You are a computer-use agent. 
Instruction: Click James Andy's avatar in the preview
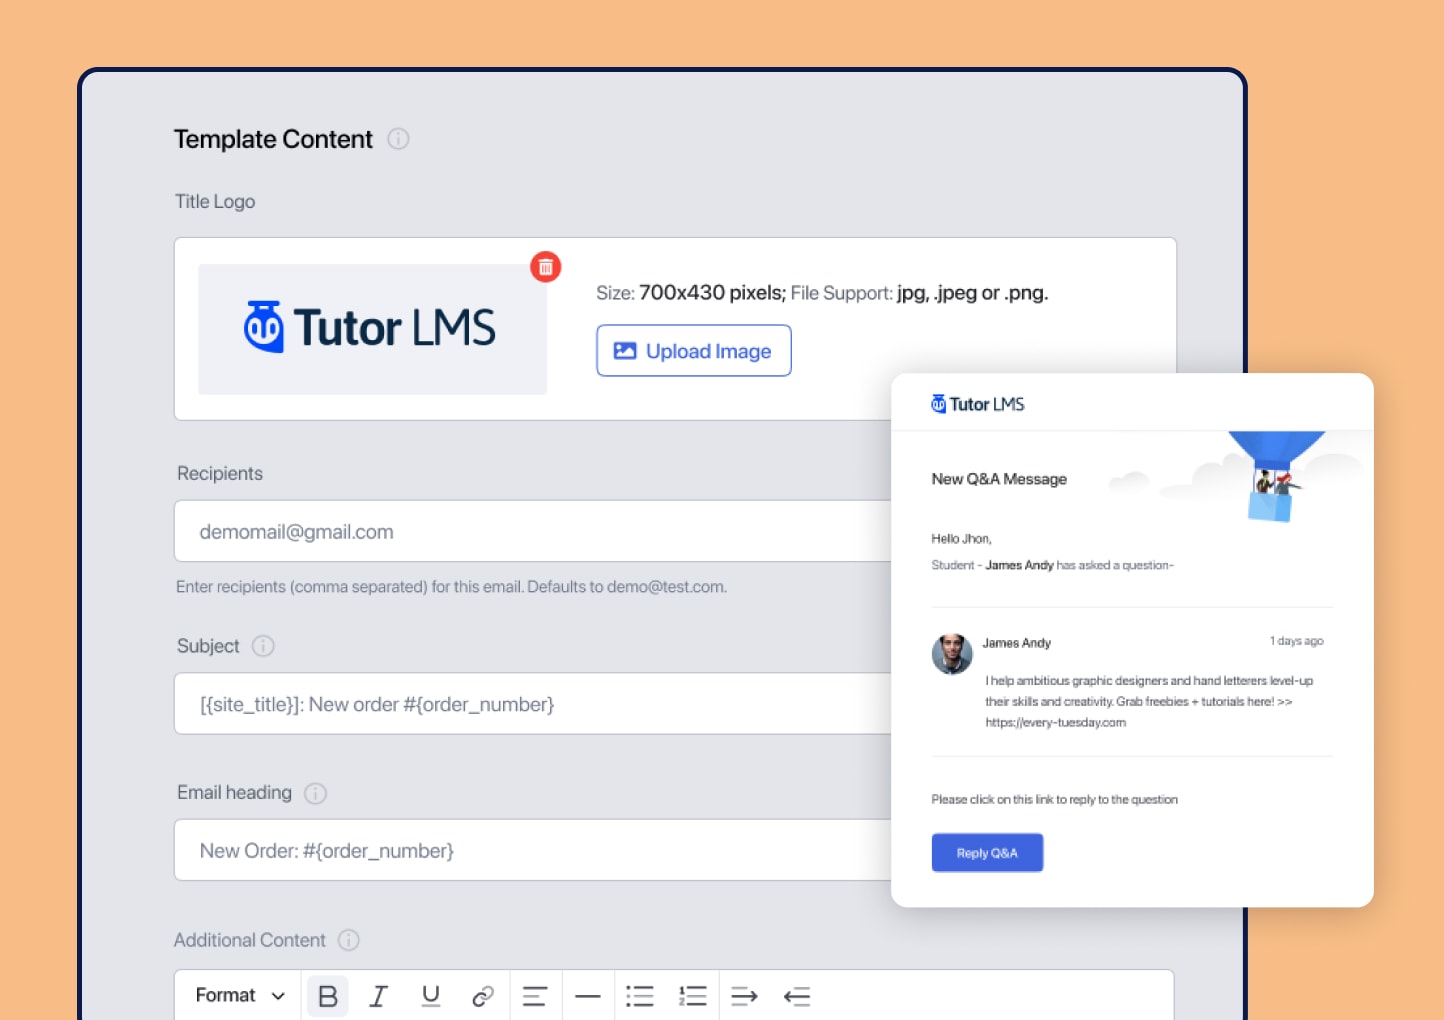pyautogui.click(x=952, y=654)
